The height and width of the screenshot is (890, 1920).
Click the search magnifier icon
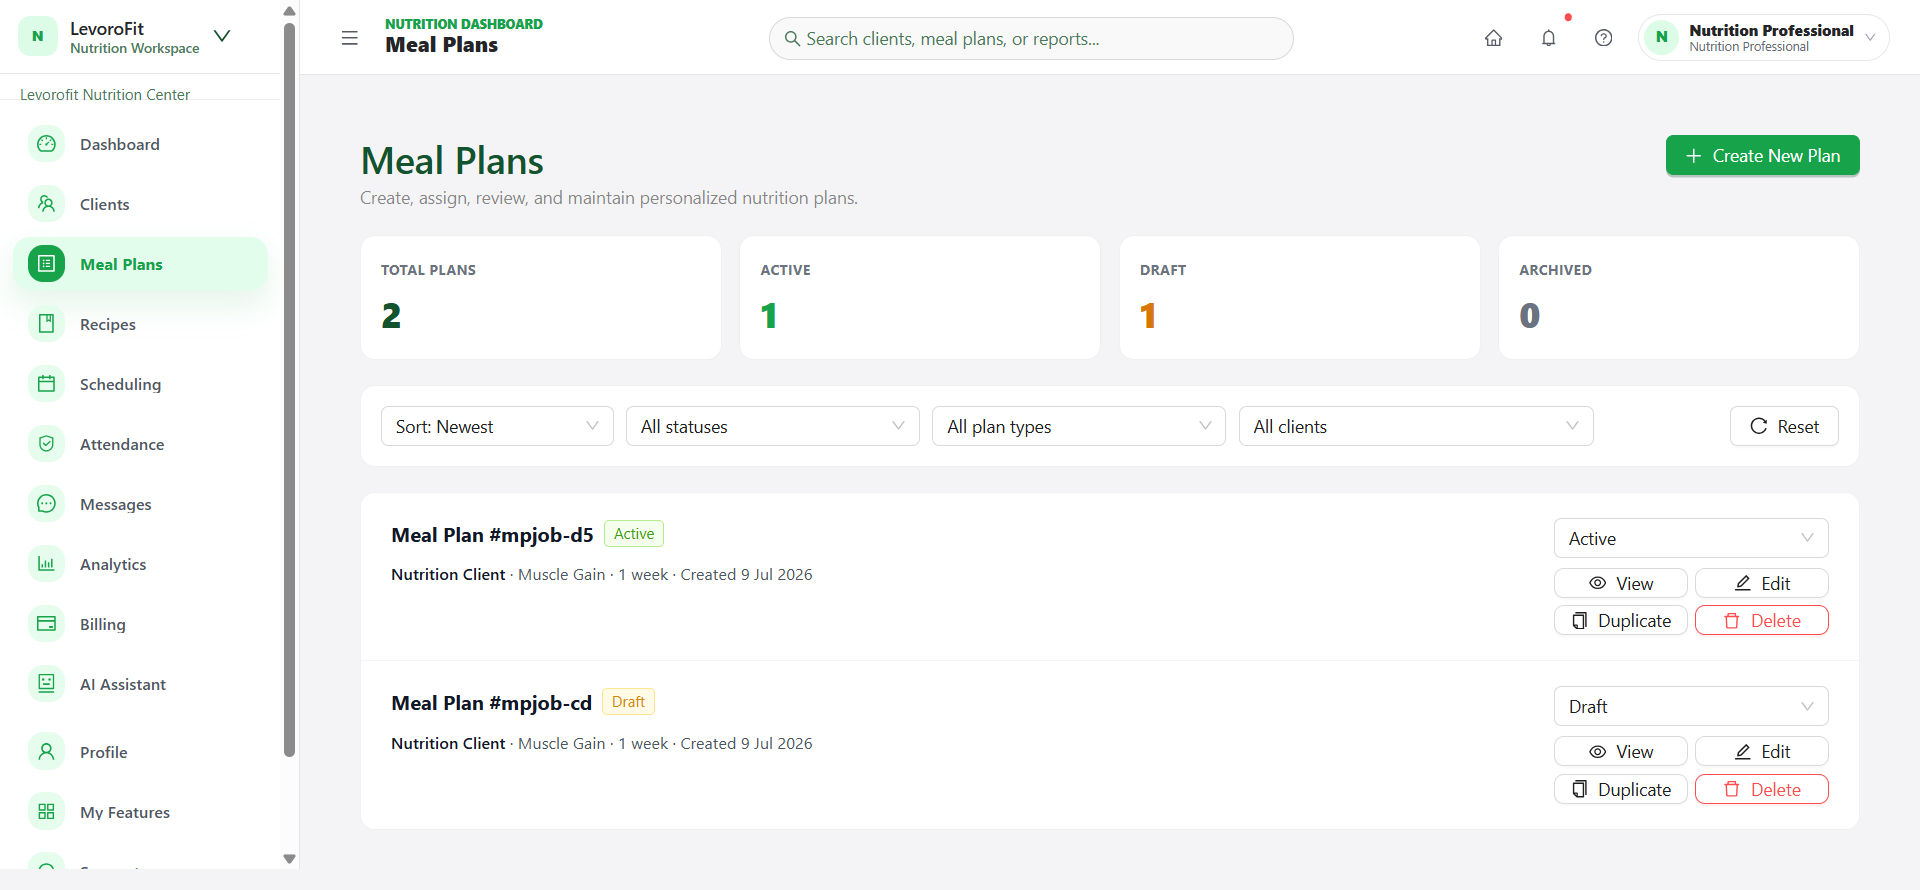tap(792, 39)
